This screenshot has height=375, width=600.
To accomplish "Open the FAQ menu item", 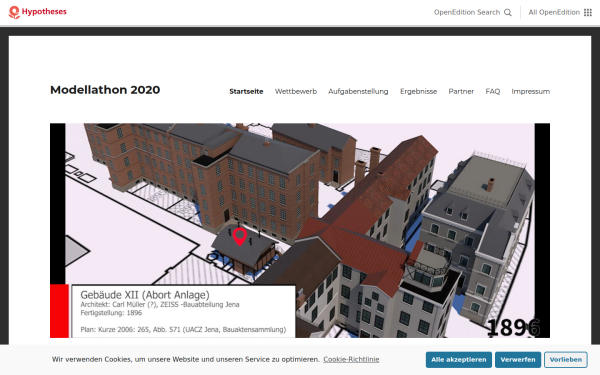I will click(493, 91).
